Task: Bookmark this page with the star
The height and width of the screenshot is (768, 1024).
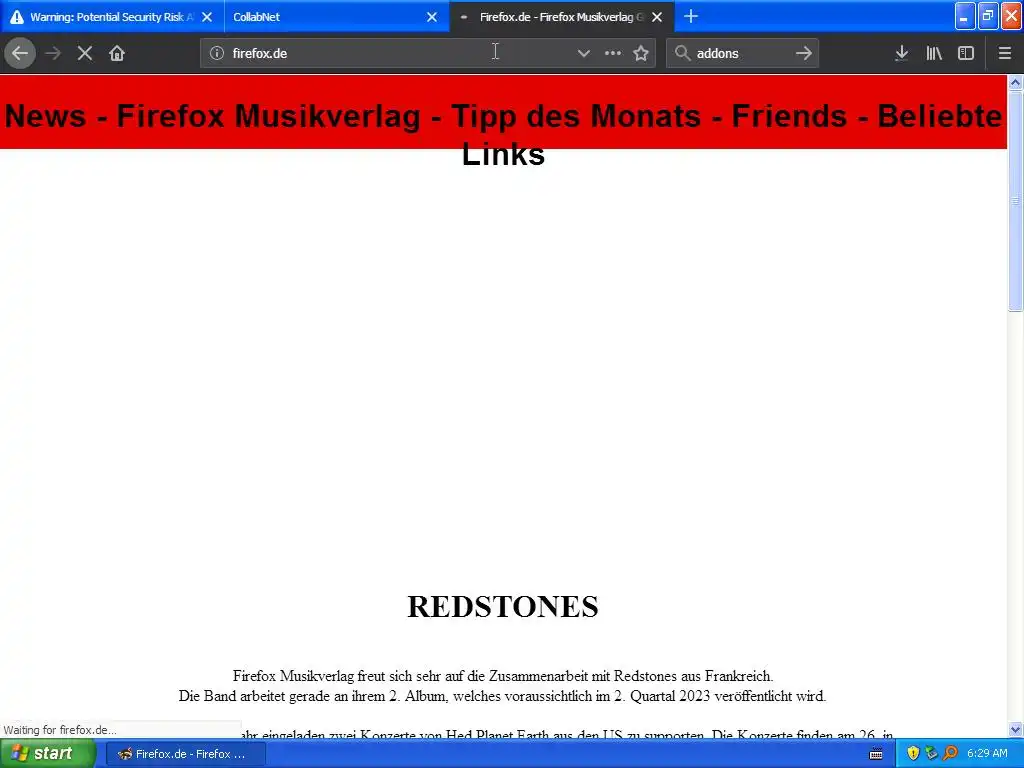Action: tap(641, 54)
